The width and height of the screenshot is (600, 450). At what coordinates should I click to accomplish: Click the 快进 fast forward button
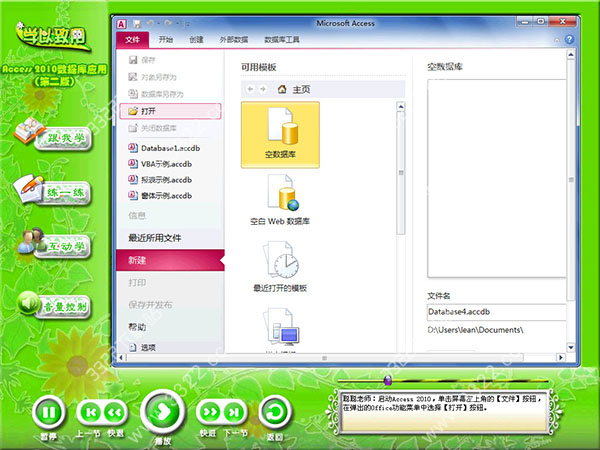tap(210, 412)
